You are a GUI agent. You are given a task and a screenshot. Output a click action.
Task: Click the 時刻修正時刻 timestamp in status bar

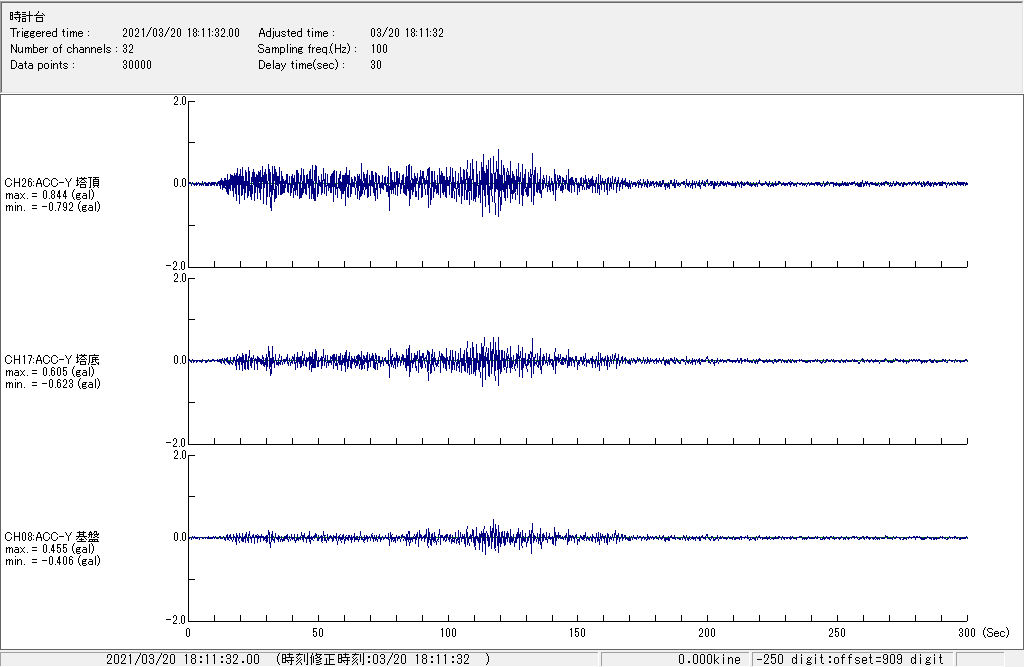(x=383, y=659)
